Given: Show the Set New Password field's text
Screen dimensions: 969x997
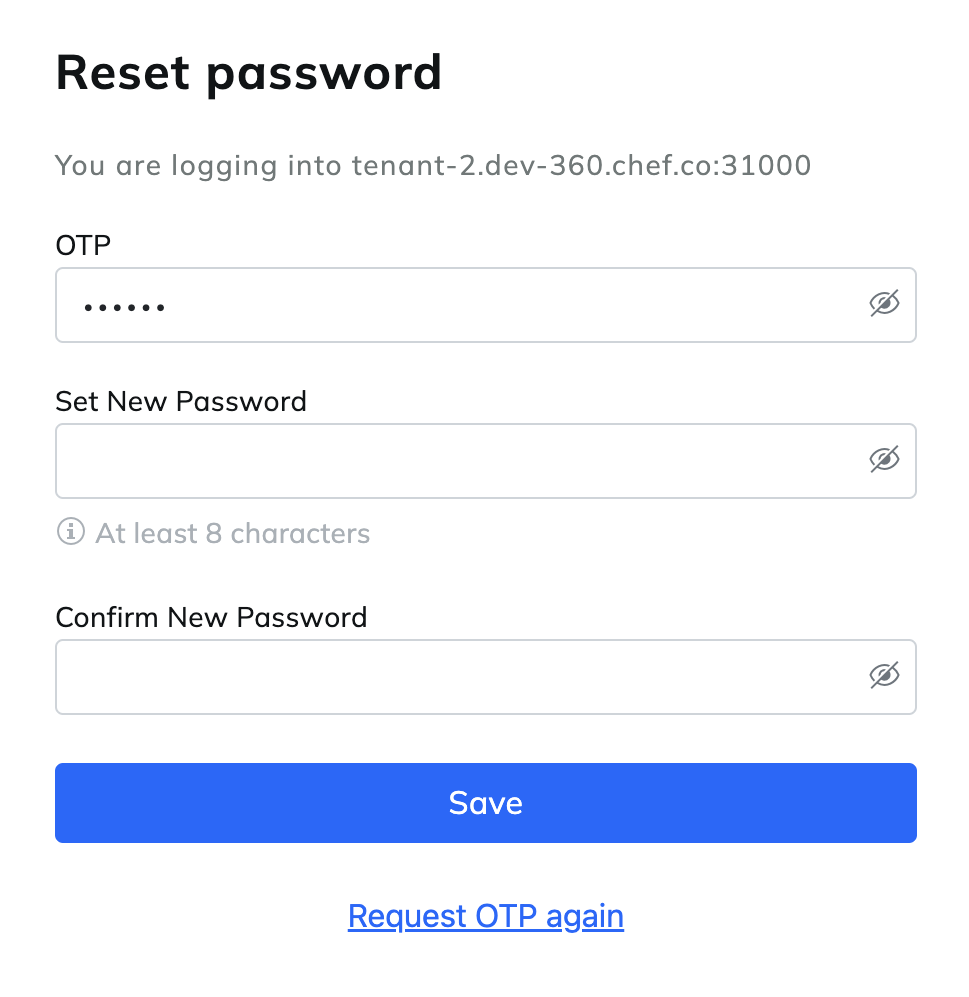Looking at the screenshot, I should click(x=884, y=460).
